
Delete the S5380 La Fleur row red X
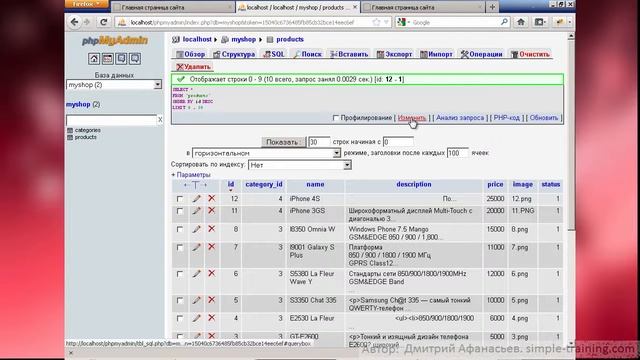[x=211, y=273]
